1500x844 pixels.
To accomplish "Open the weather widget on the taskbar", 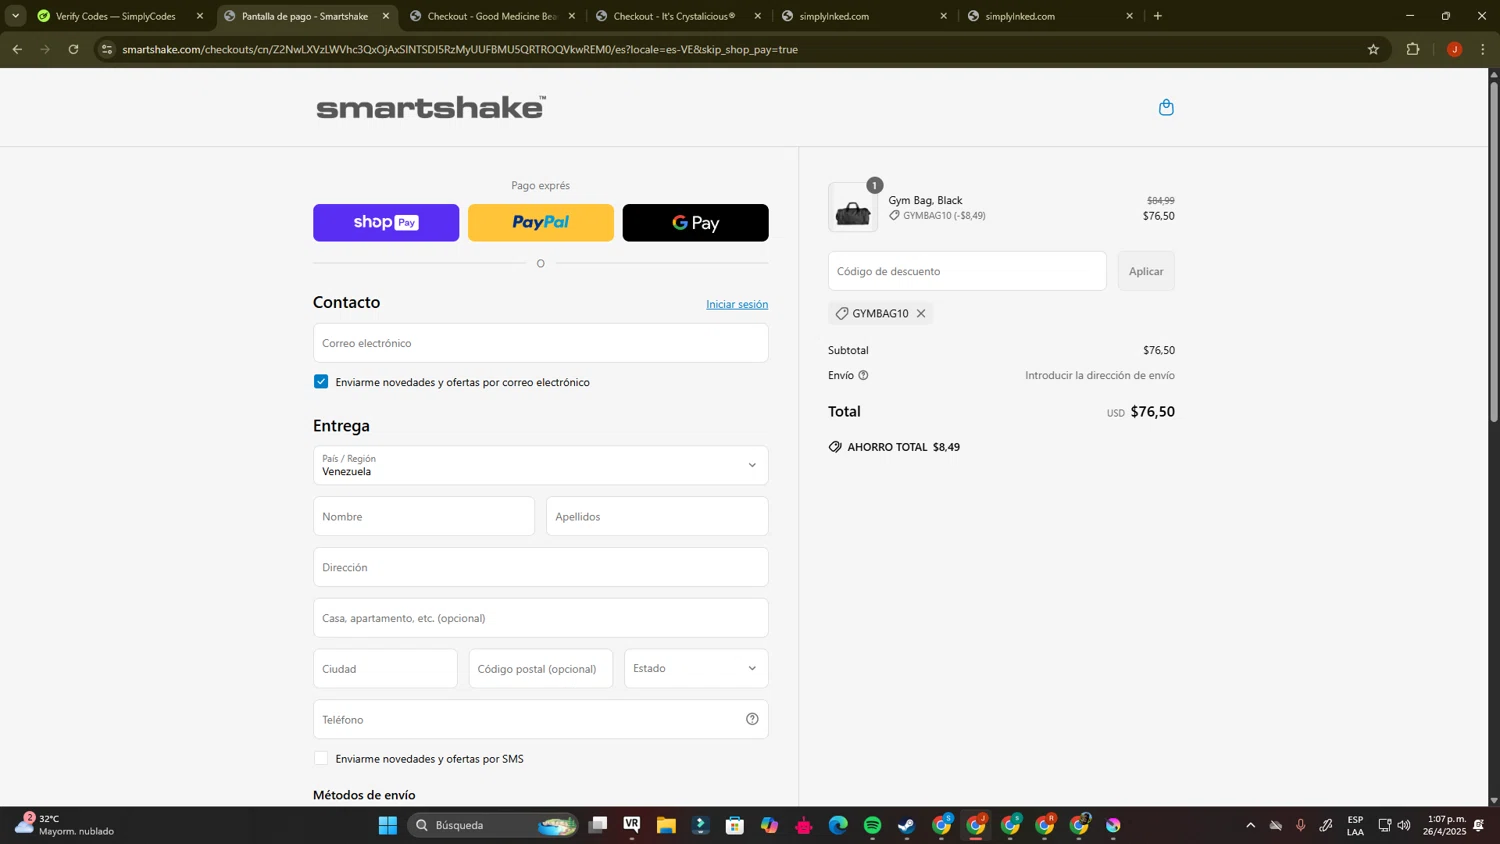I will 64,825.
